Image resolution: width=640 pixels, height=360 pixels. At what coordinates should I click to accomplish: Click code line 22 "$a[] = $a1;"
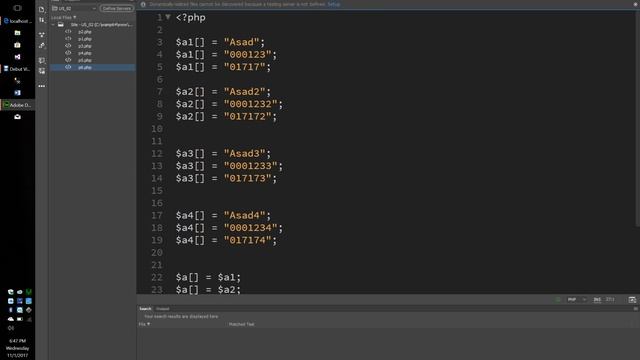point(208,278)
